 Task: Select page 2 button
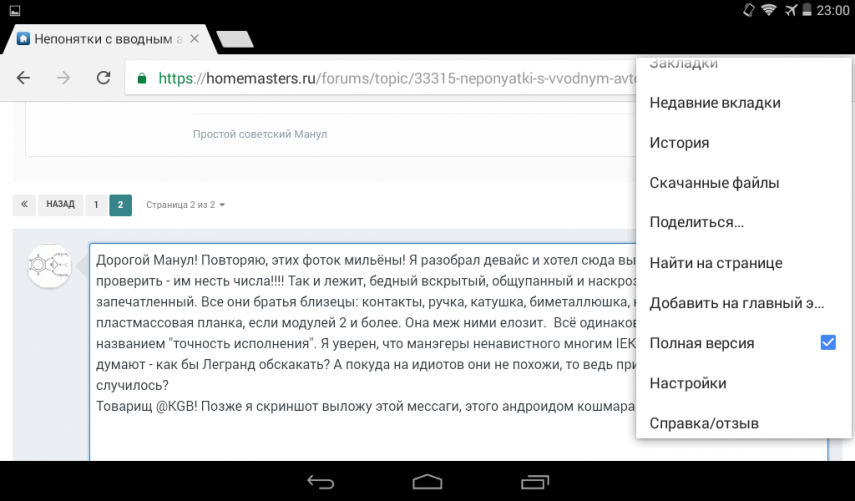click(121, 204)
